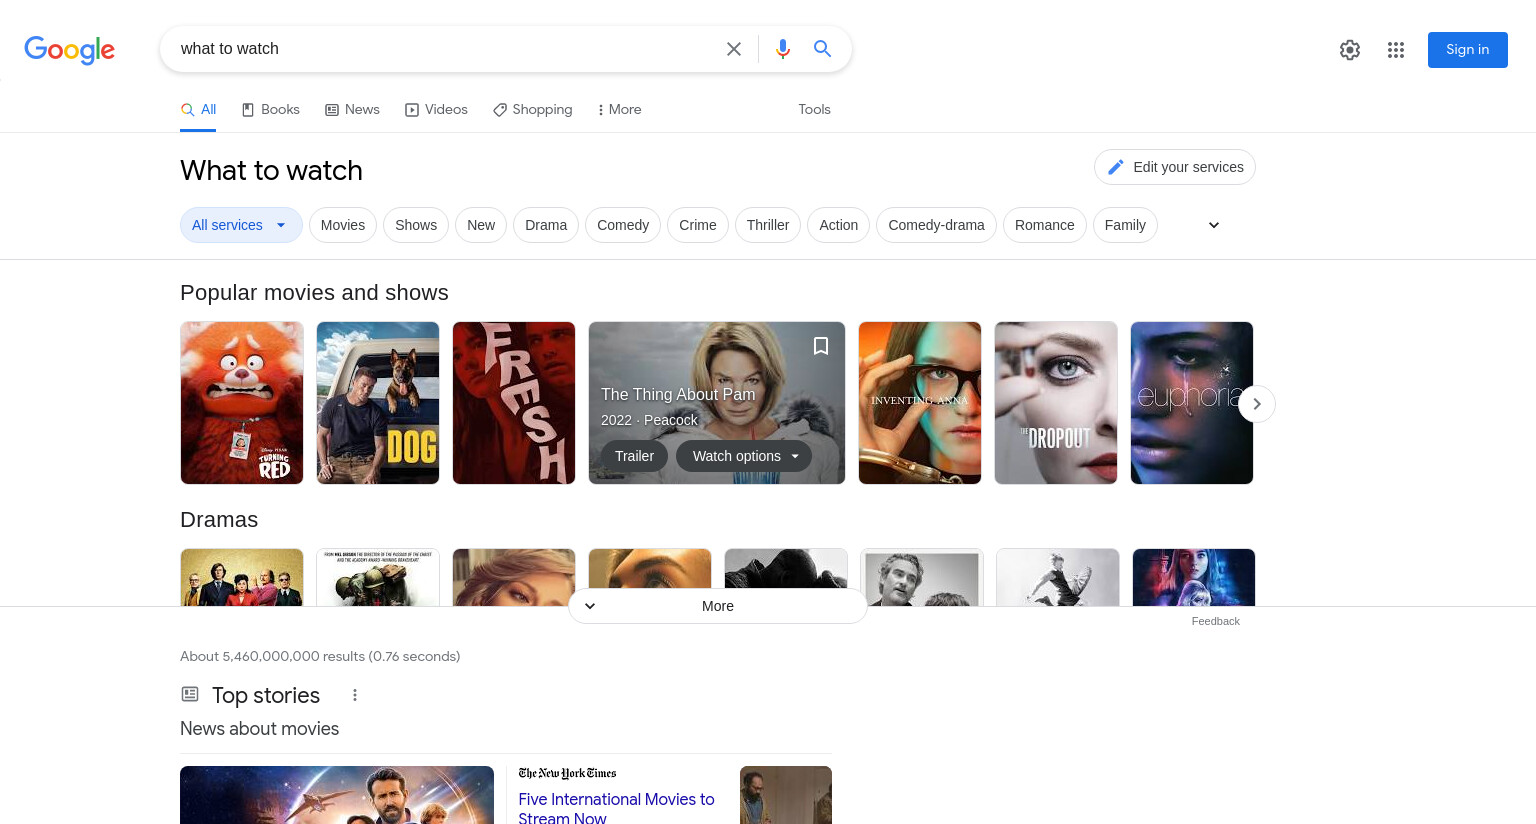Click the Google logo
Screen dimensions: 1536x824
tap(70, 49)
